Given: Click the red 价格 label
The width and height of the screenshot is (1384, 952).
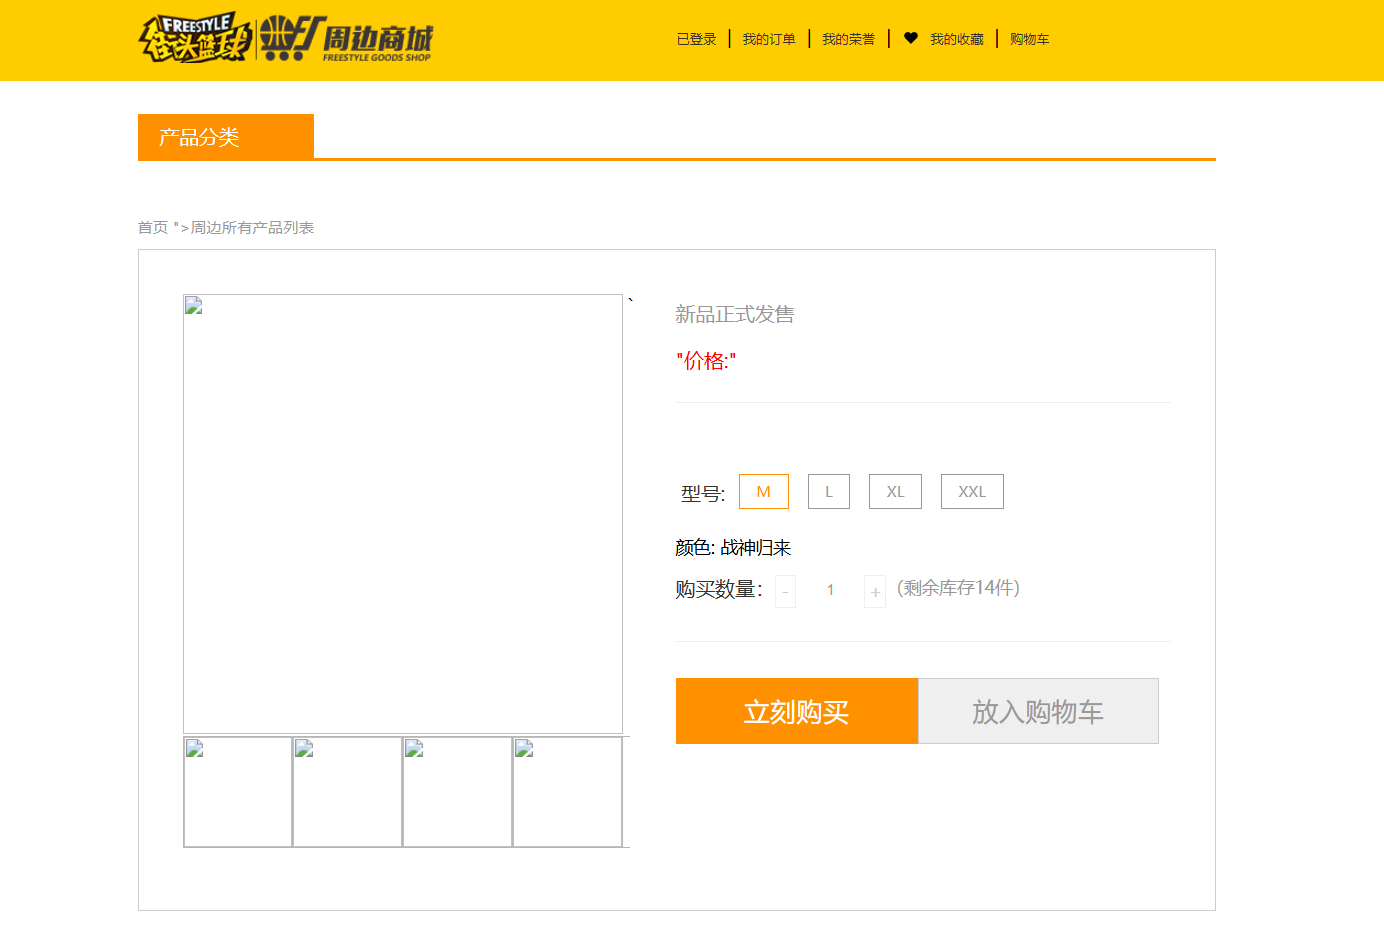Looking at the screenshot, I should (706, 361).
